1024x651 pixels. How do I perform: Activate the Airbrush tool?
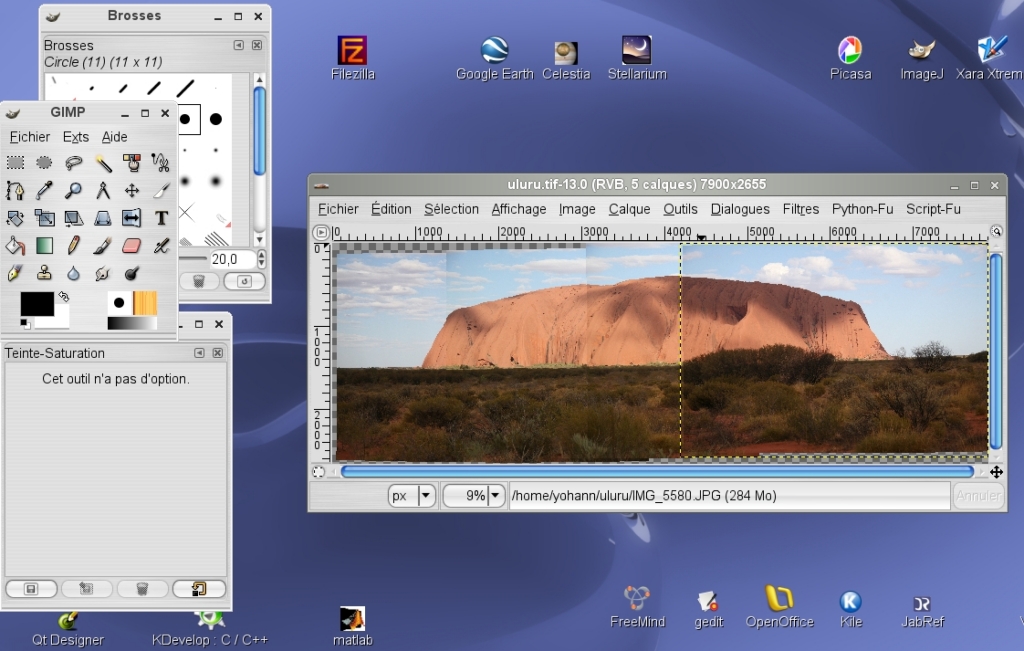[x=161, y=246]
